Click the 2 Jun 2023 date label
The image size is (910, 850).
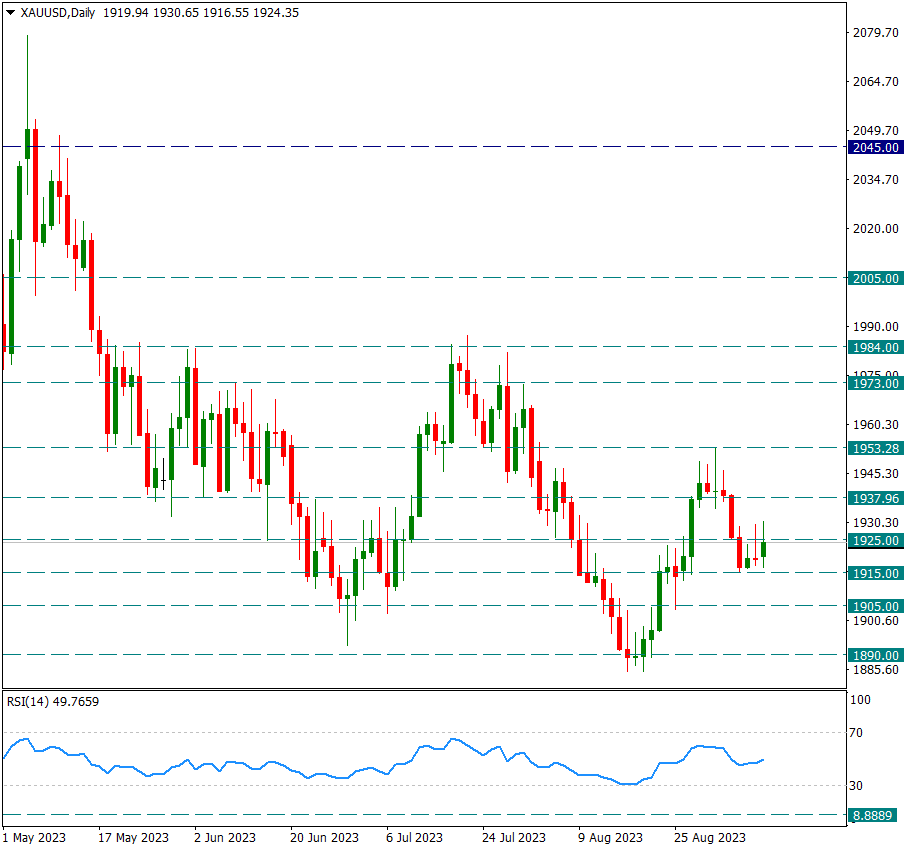(225, 838)
